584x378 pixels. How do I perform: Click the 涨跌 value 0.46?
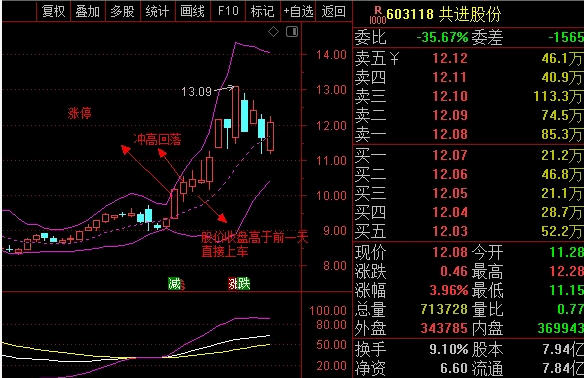[x=454, y=271]
